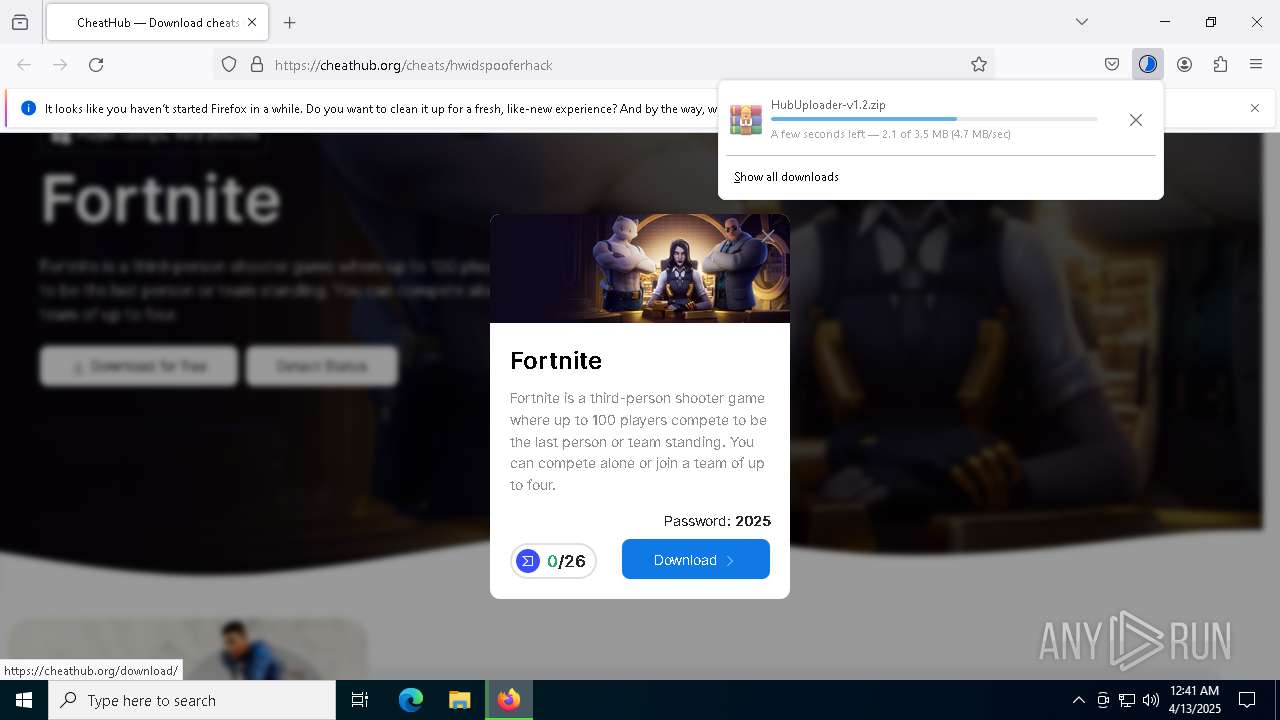Click the Fortnite popup banner image

point(640,268)
